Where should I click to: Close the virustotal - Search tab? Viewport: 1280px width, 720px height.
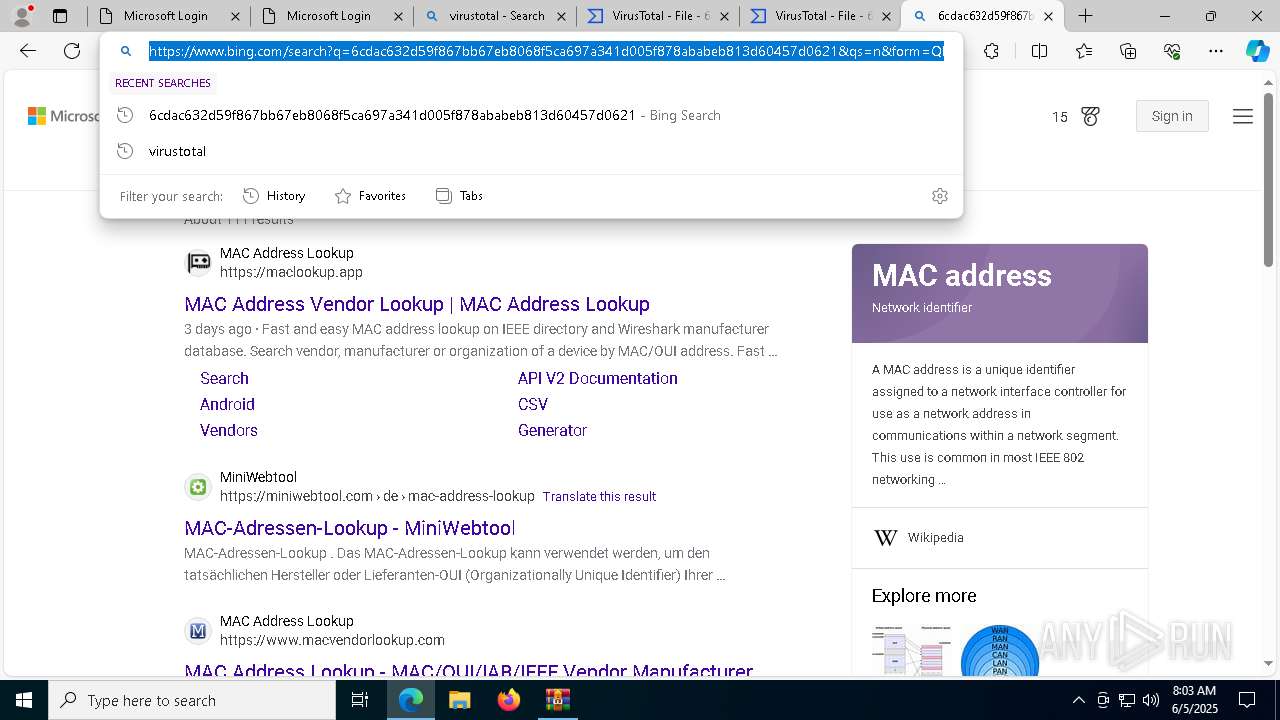(560, 16)
